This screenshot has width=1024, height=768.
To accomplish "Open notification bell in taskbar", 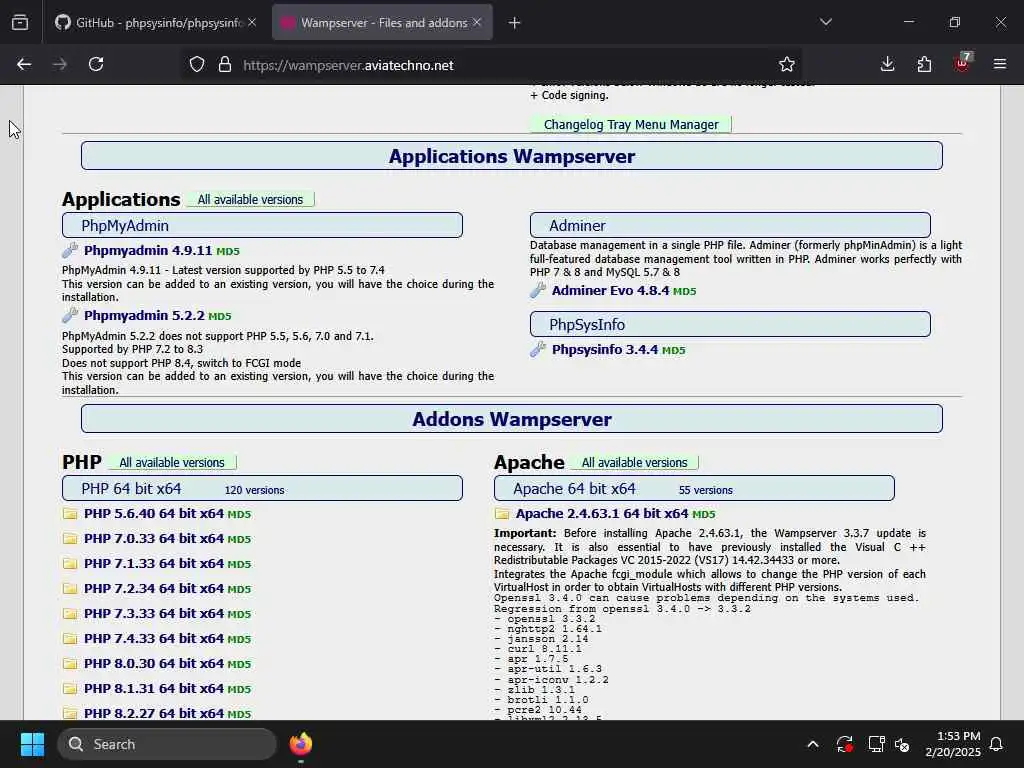I will pos(997,744).
